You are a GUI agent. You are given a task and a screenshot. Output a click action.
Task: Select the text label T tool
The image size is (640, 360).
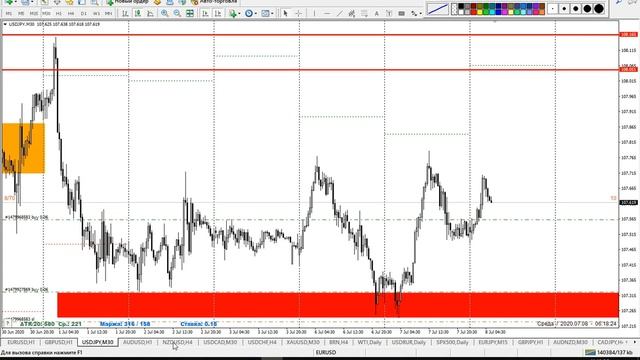389,13
